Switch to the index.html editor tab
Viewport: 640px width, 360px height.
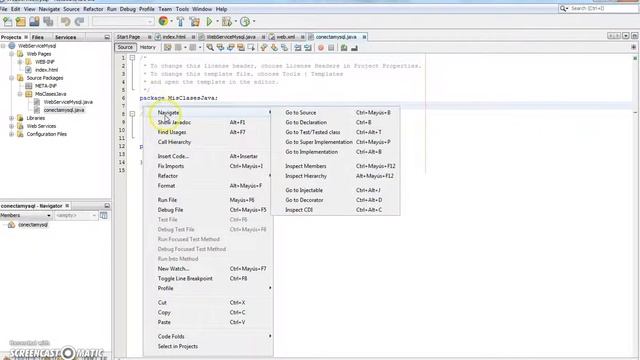174,37
